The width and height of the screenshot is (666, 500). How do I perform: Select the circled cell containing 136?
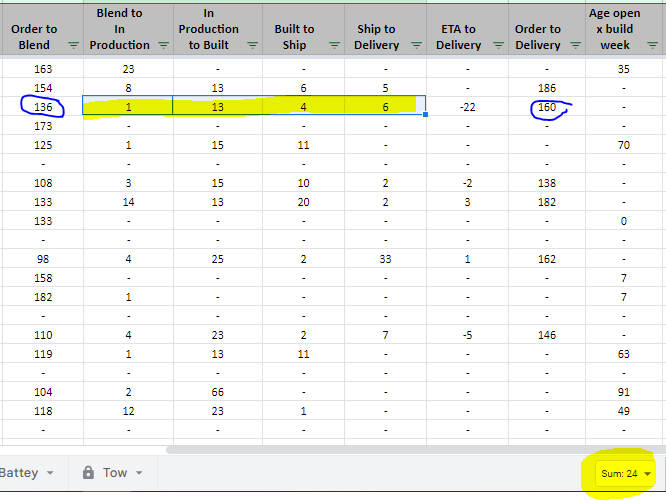click(43, 106)
